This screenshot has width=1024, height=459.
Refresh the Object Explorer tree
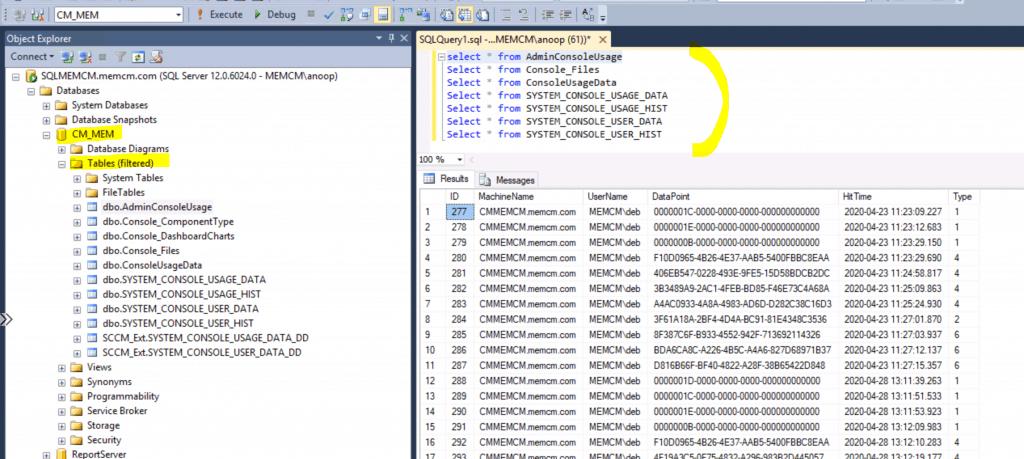pyautogui.click(x=138, y=57)
